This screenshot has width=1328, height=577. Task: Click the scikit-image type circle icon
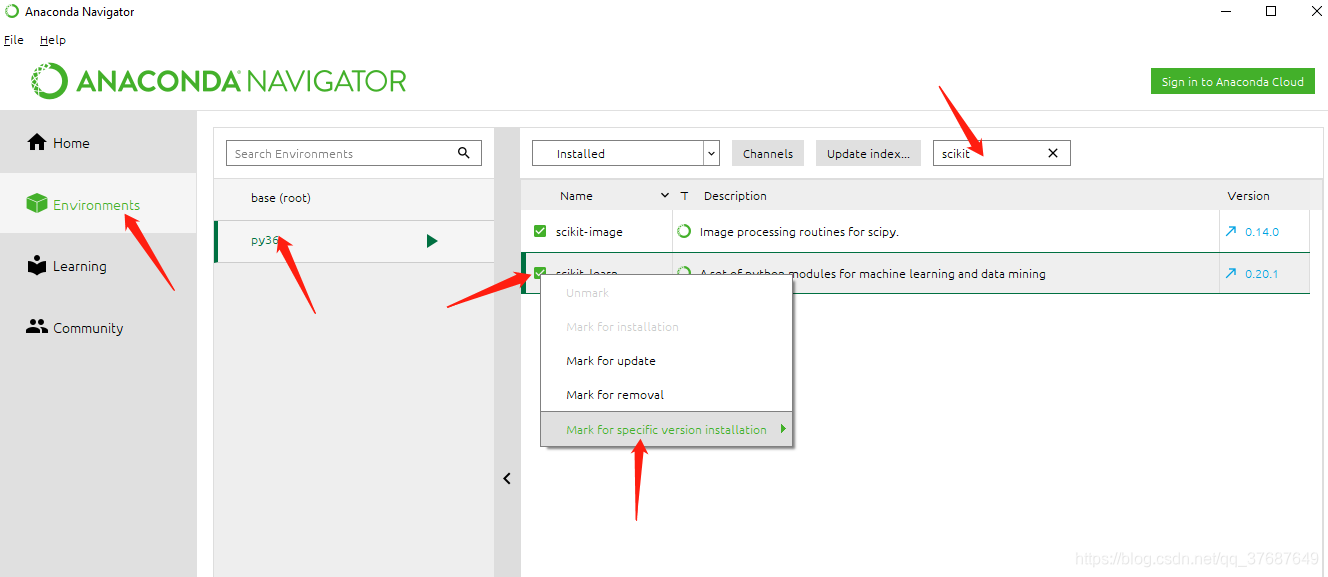[684, 231]
